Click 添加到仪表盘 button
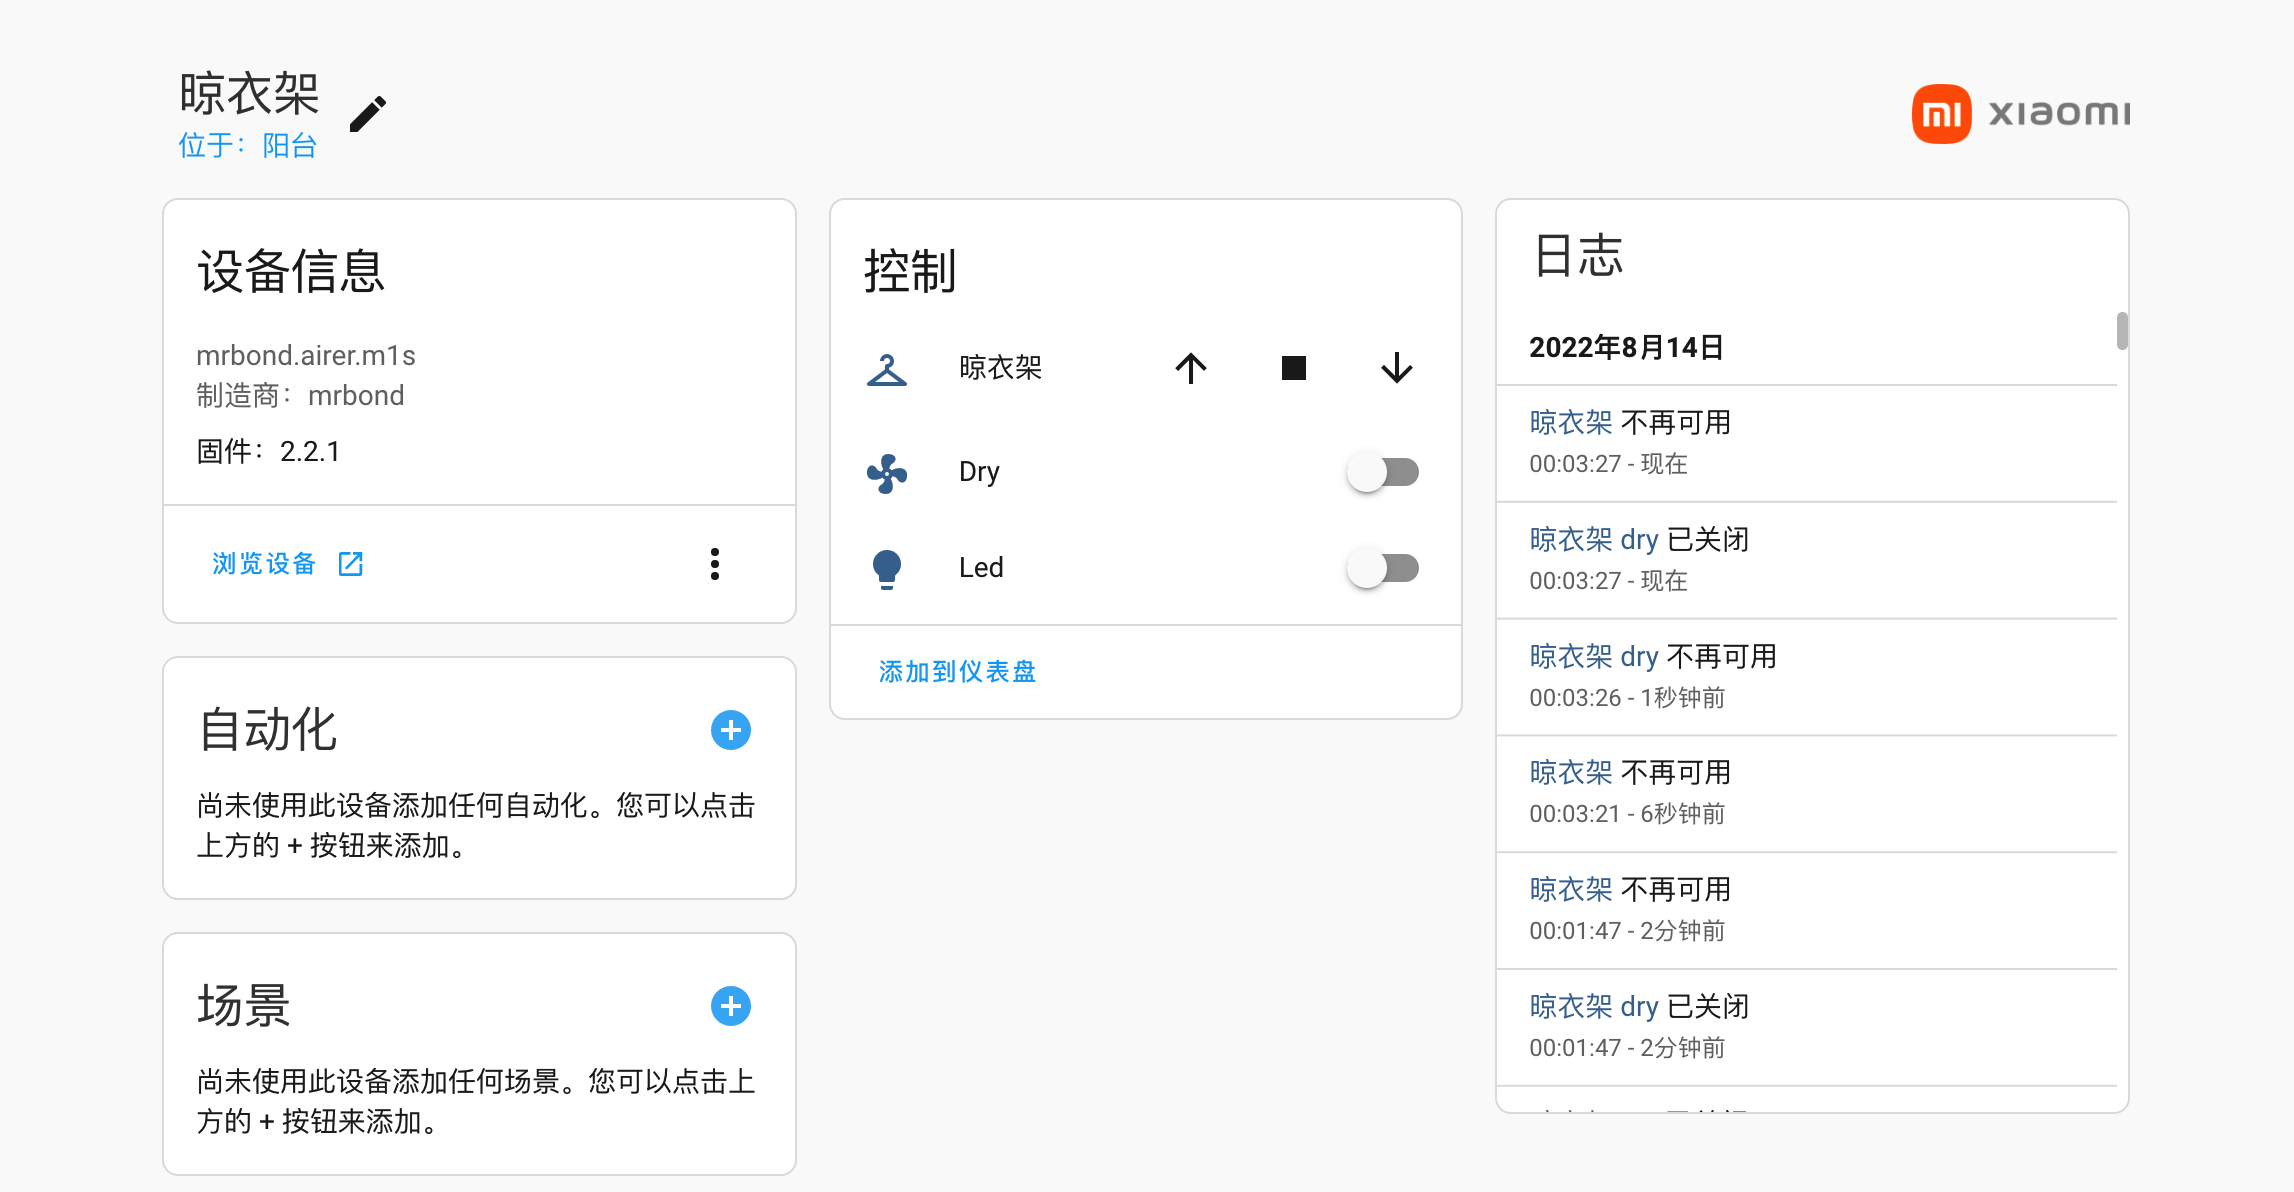The image size is (2294, 1192). (957, 672)
